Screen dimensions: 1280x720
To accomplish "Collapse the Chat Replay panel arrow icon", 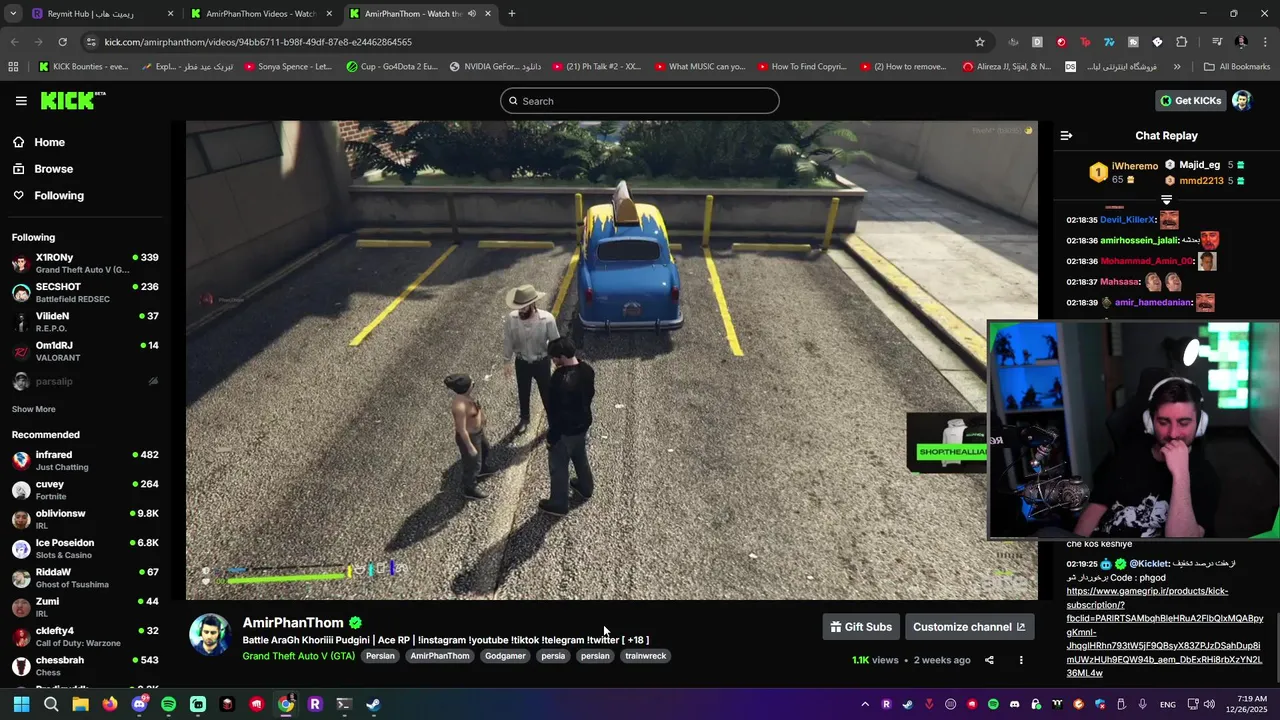I will tap(1066, 136).
